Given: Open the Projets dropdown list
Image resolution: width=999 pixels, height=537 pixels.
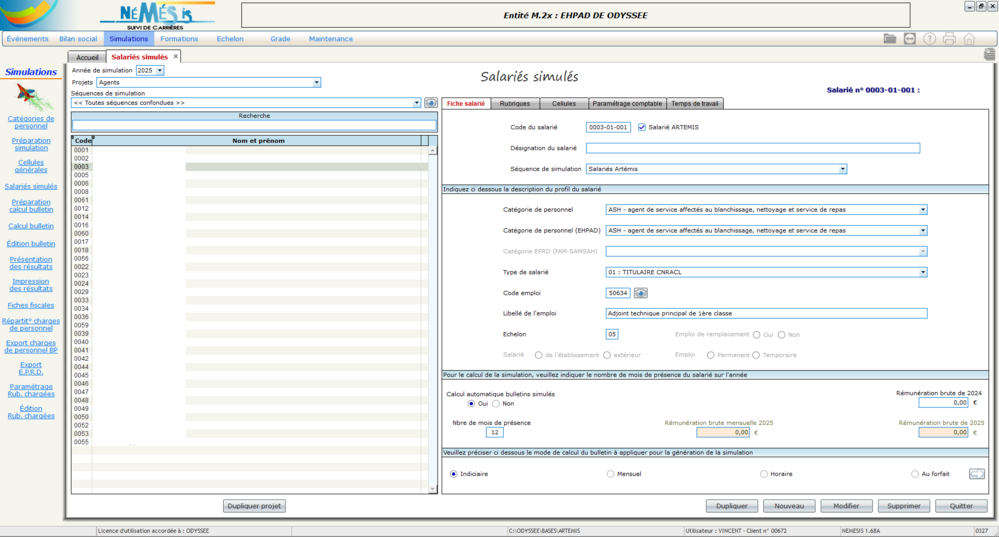Looking at the screenshot, I should point(317,82).
